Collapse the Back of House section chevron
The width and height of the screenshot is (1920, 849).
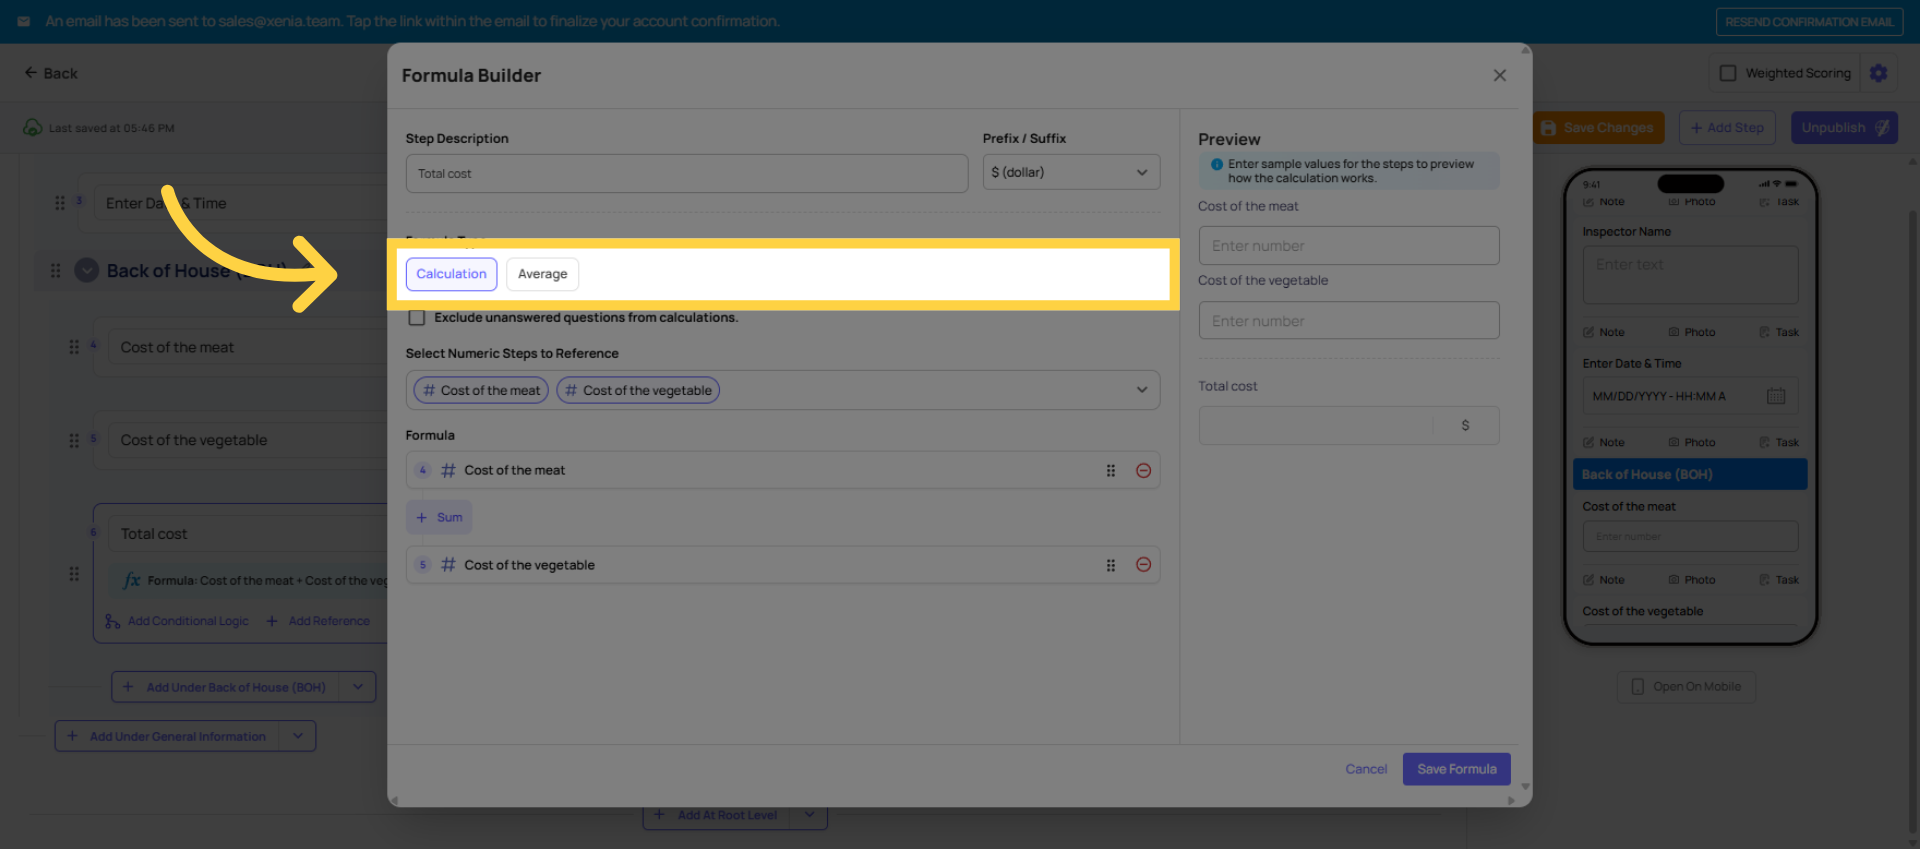(87, 271)
